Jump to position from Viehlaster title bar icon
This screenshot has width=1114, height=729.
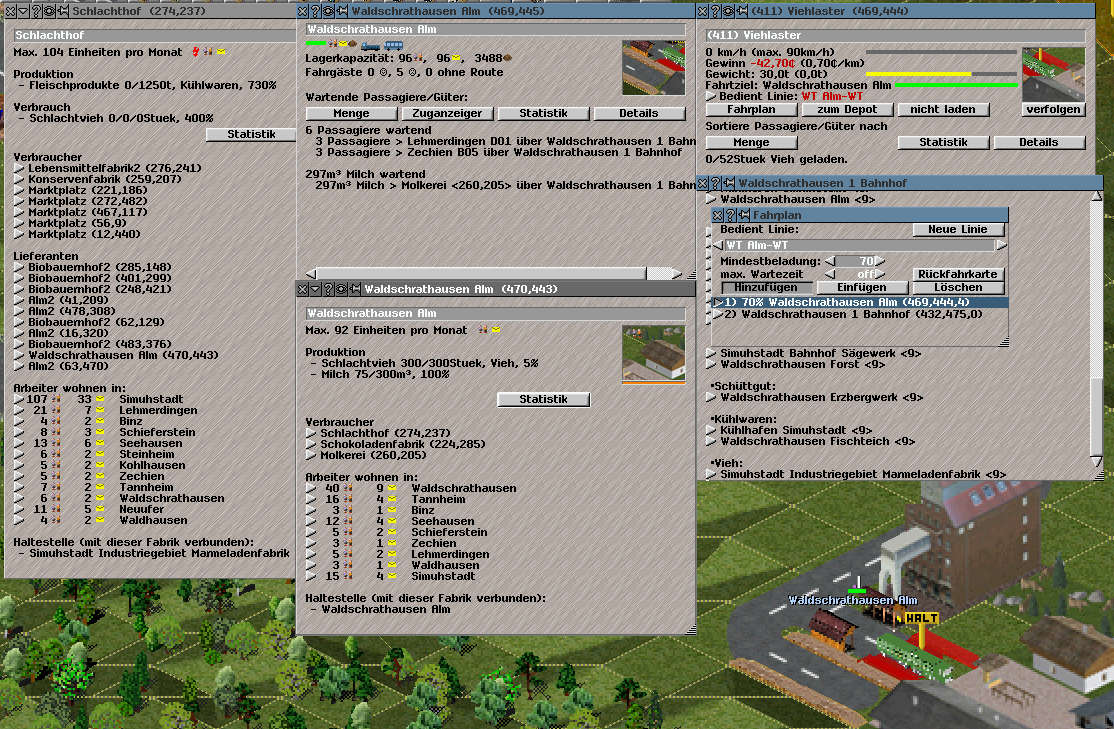[x=727, y=11]
